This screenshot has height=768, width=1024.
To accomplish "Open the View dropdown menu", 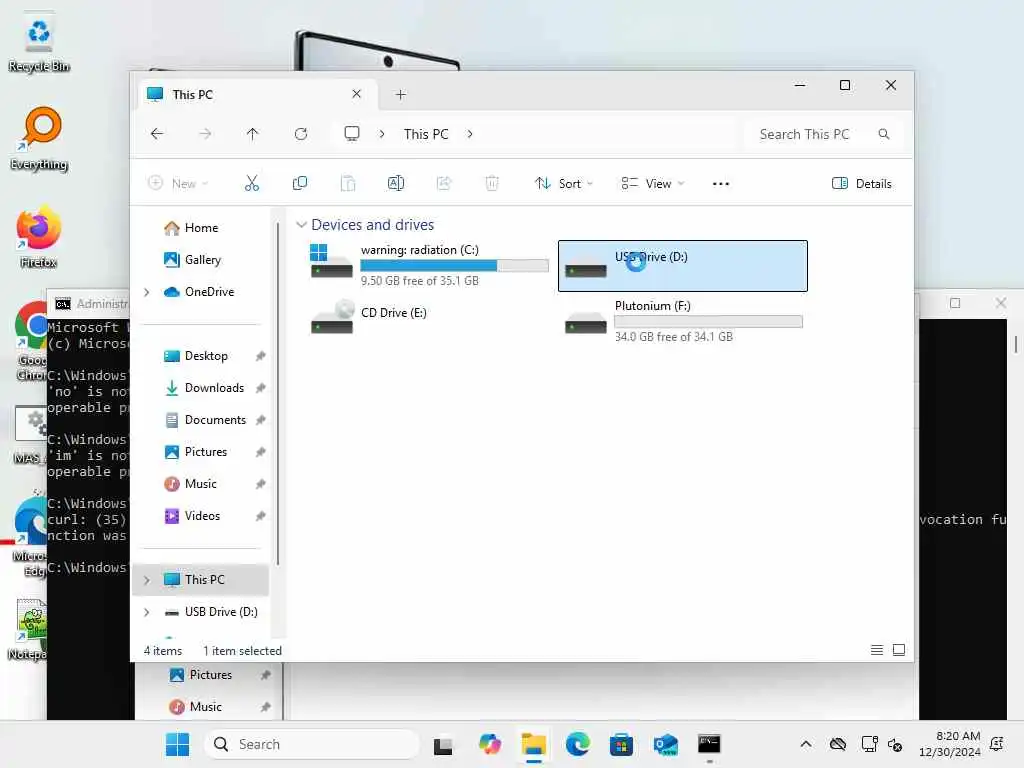I will (652, 184).
